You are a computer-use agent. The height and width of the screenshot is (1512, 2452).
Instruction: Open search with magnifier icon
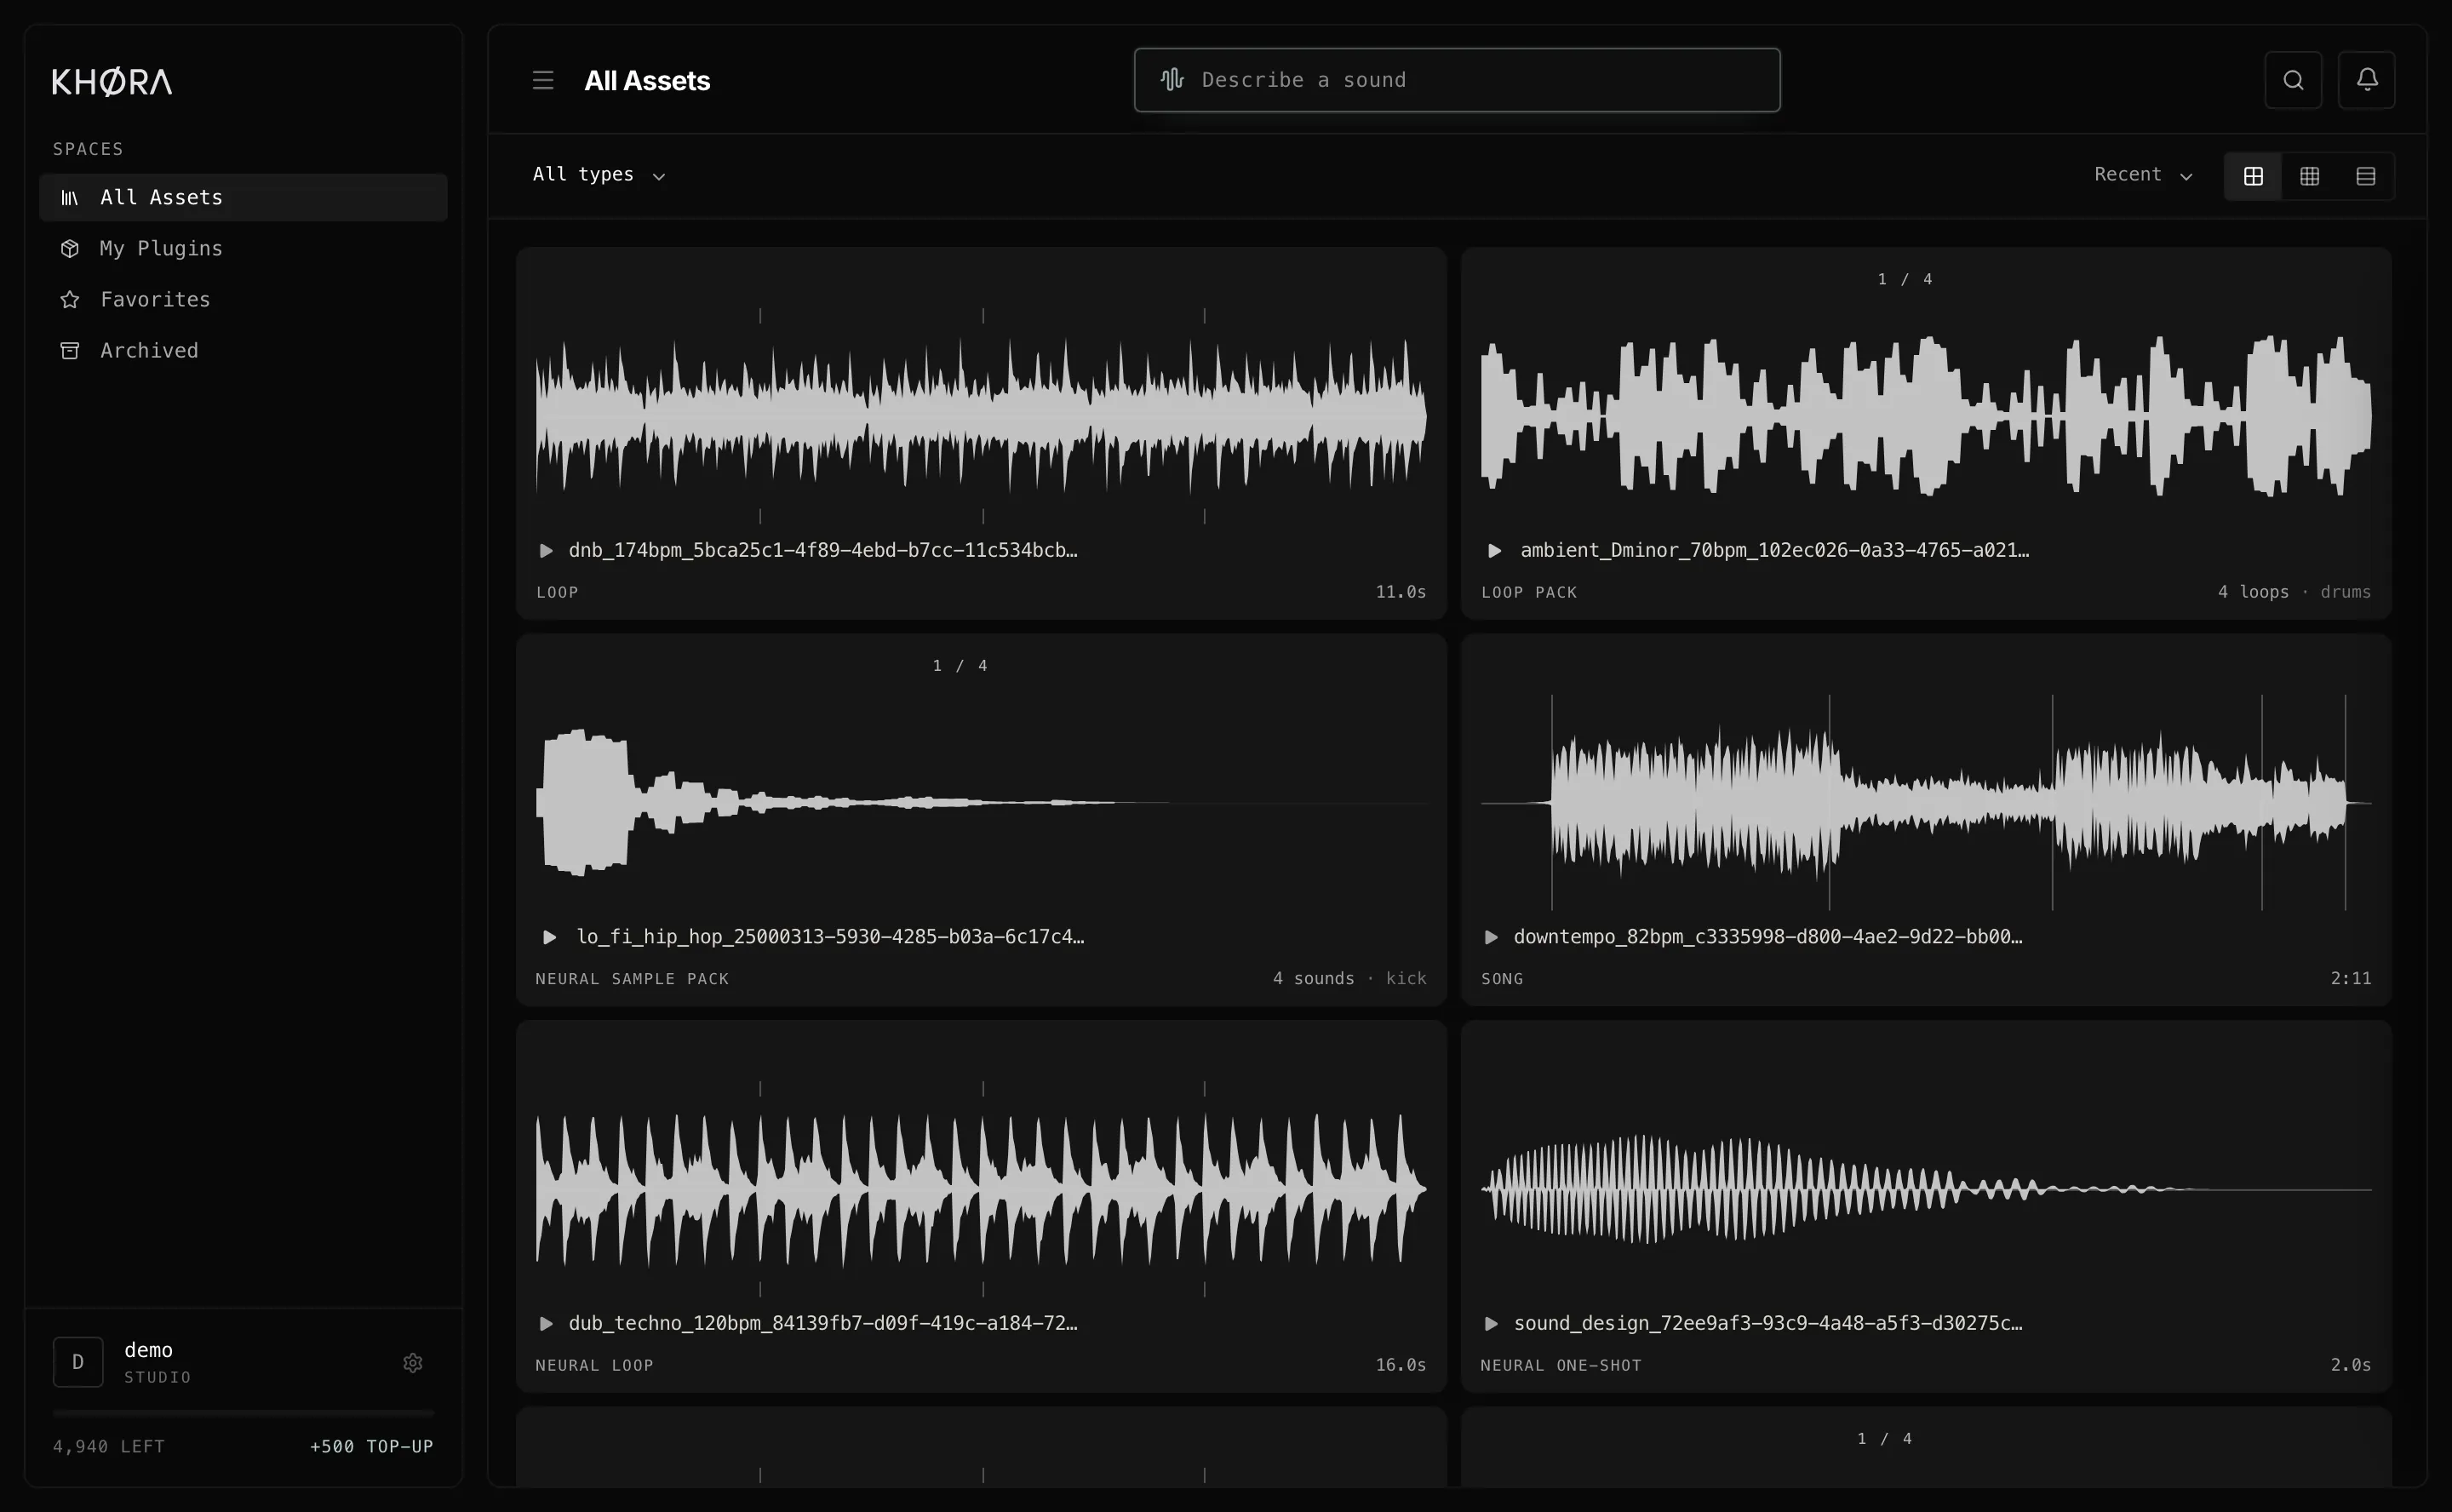point(2293,80)
